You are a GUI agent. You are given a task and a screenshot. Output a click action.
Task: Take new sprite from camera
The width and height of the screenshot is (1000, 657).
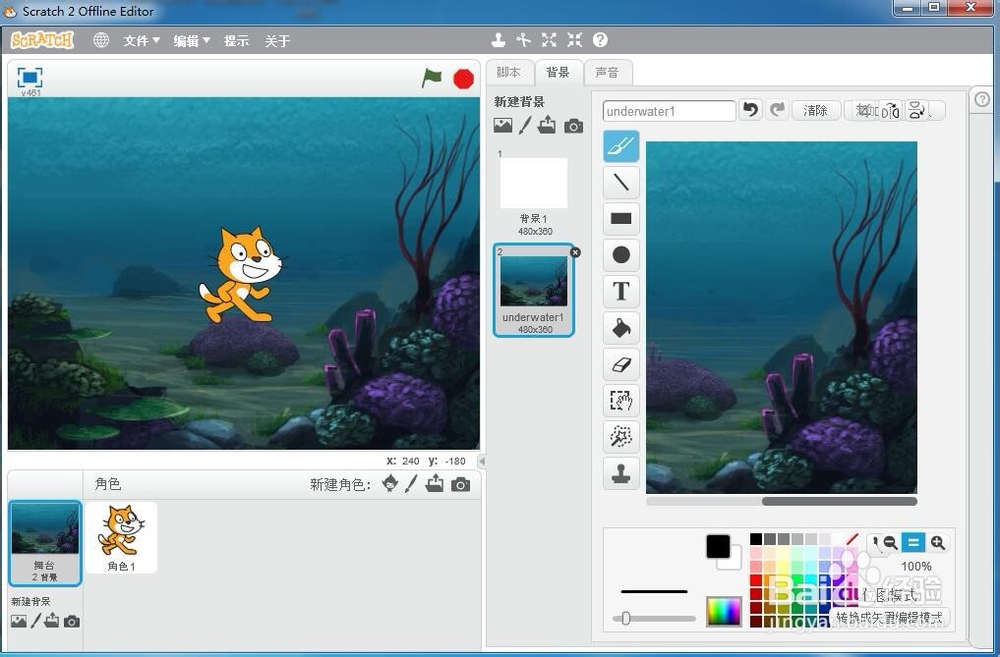[x=460, y=485]
